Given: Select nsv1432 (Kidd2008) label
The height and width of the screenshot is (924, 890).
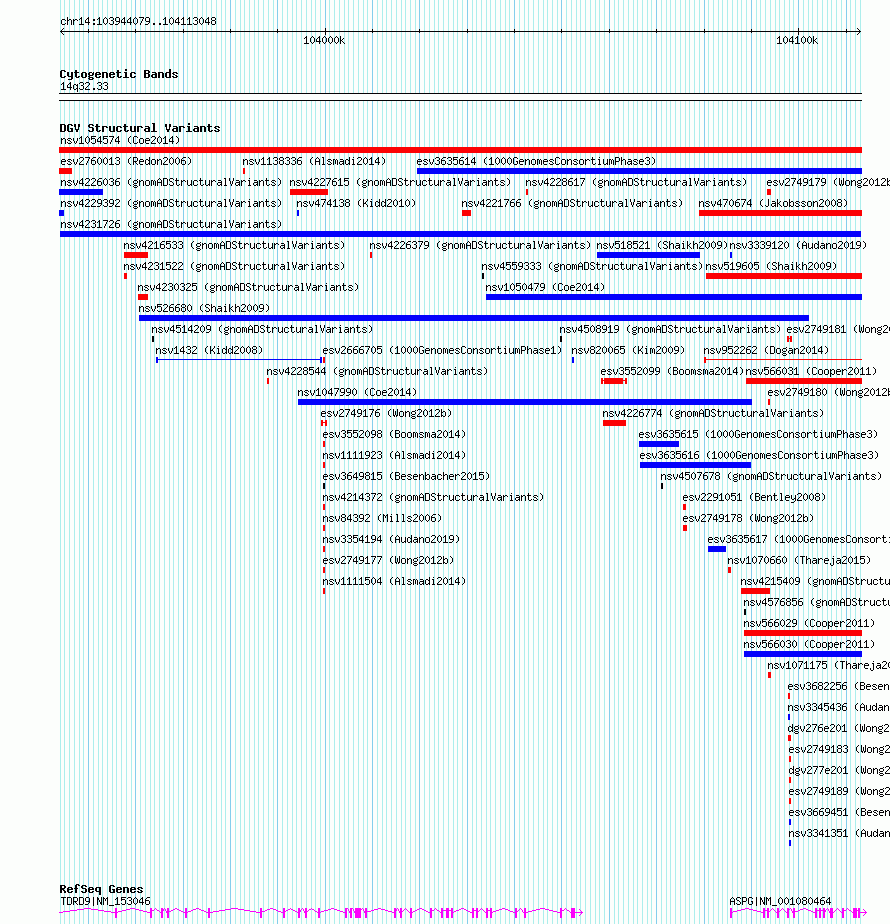Looking at the screenshot, I should click(x=209, y=350).
